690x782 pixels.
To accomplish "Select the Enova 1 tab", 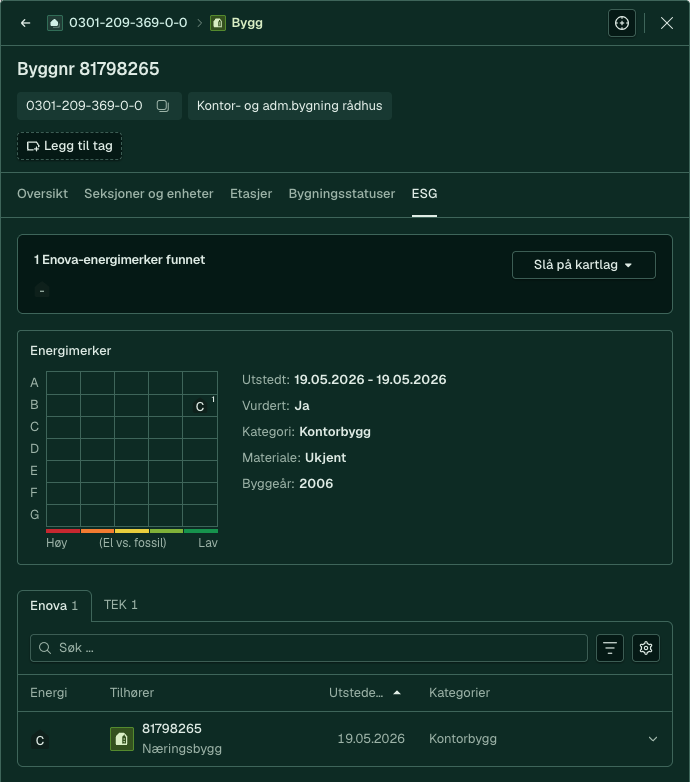I will pyautogui.click(x=54, y=606).
